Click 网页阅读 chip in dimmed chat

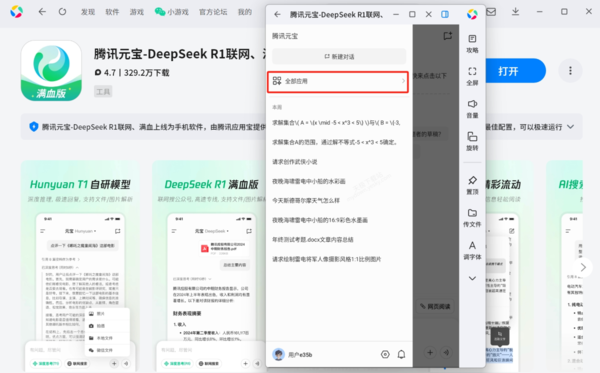(435, 306)
